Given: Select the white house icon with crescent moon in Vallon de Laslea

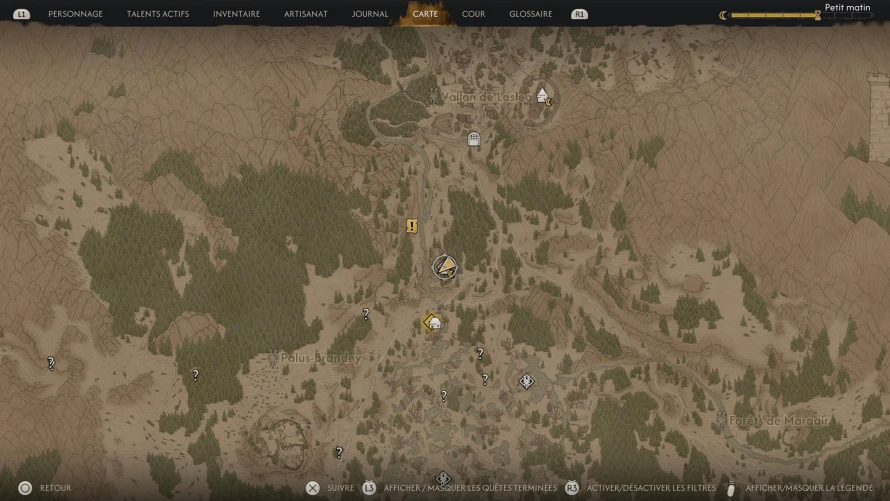Looking at the screenshot, I should (x=544, y=96).
